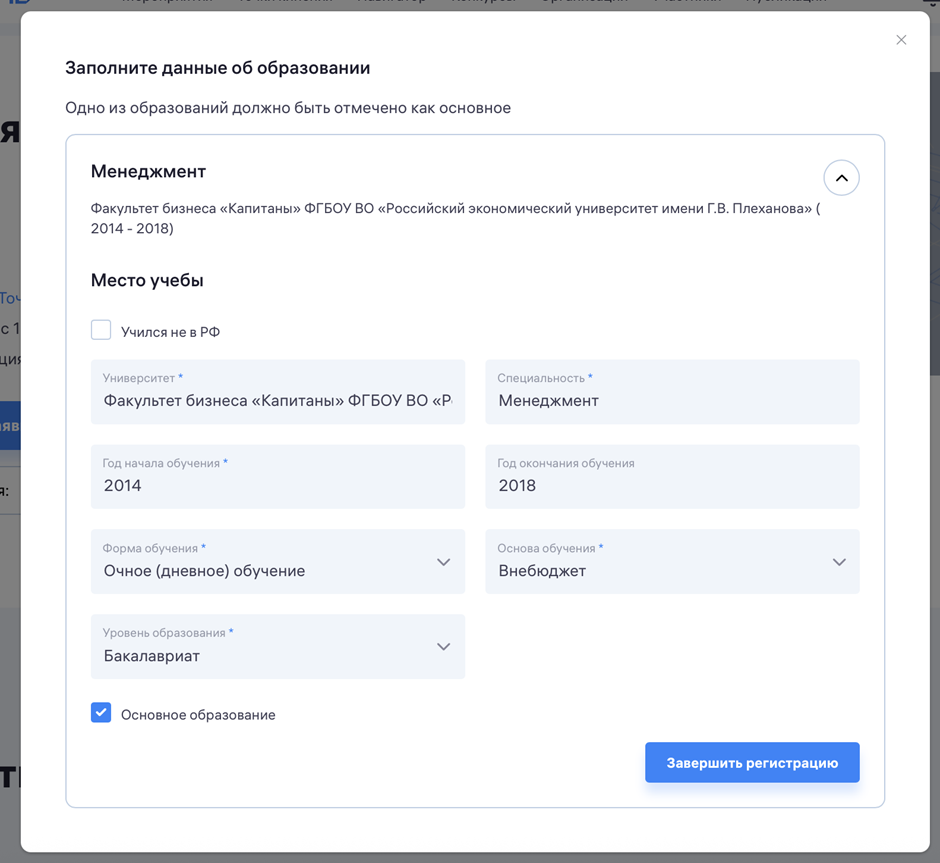This screenshot has width=940, height=863.
Task: Click the "Заполните данные об образовании" dialog title
Action: [218, 68]
